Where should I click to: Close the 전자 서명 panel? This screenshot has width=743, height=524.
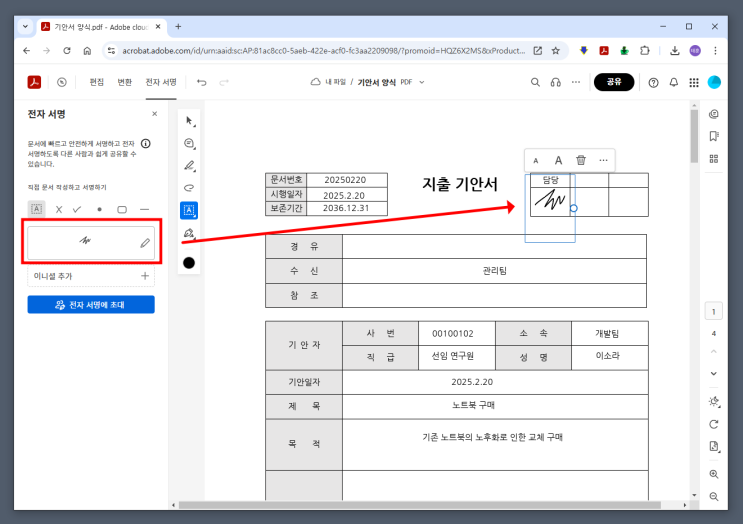[x=154, y=114]
